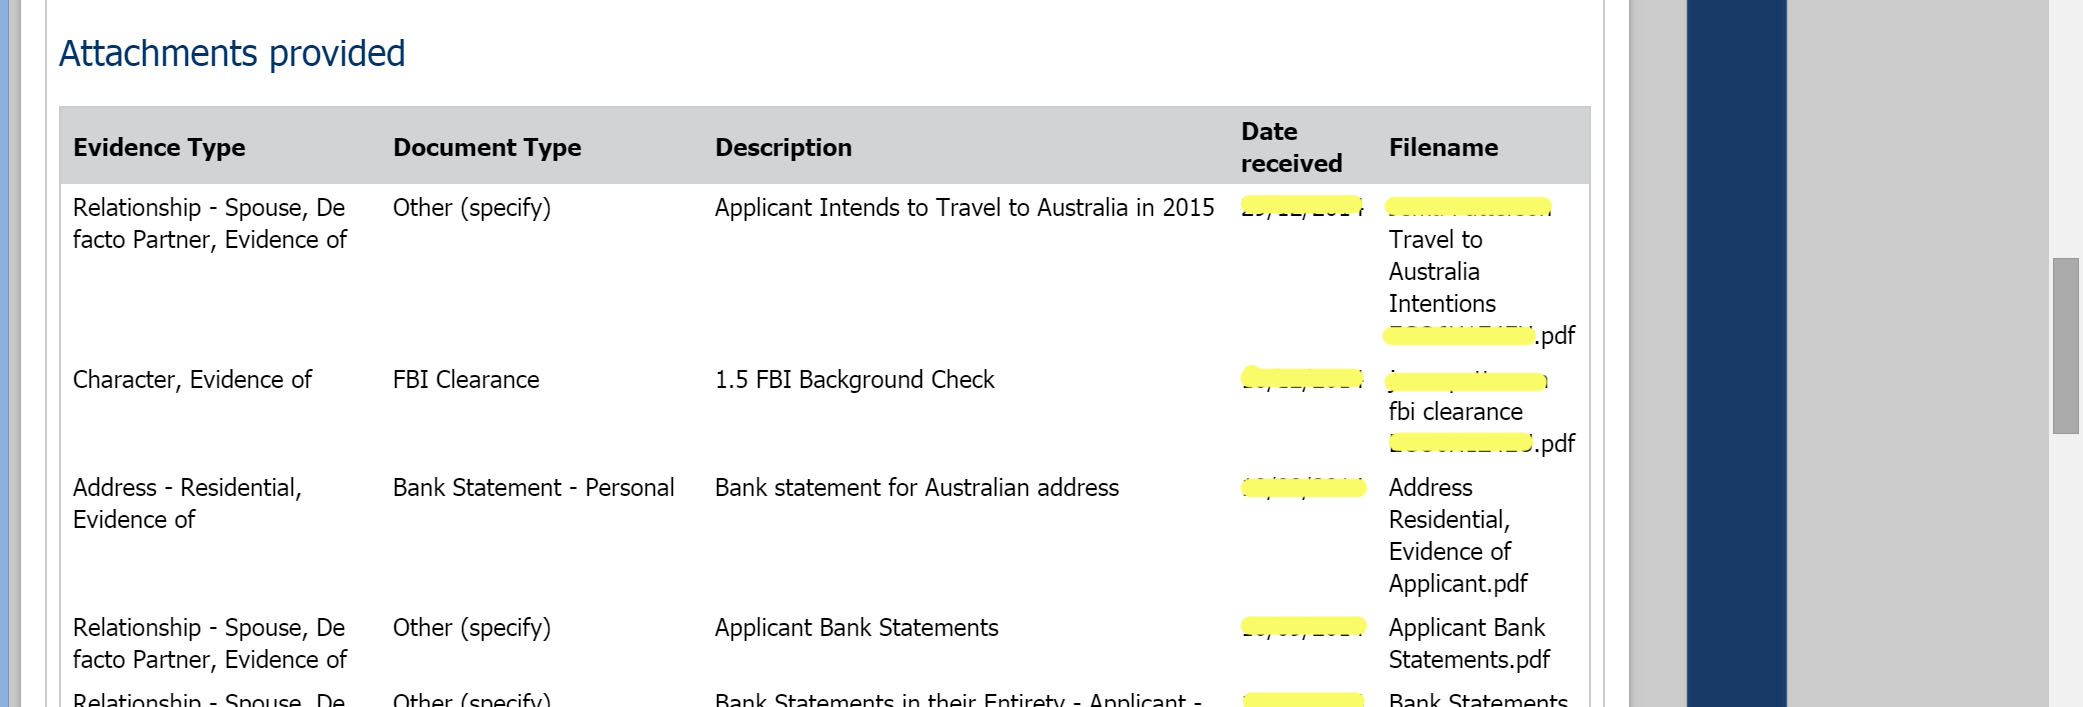This screenshot has height=707, width=2083.
Task: Select the Attachments provided heading
Action: (x=233, y=53)
